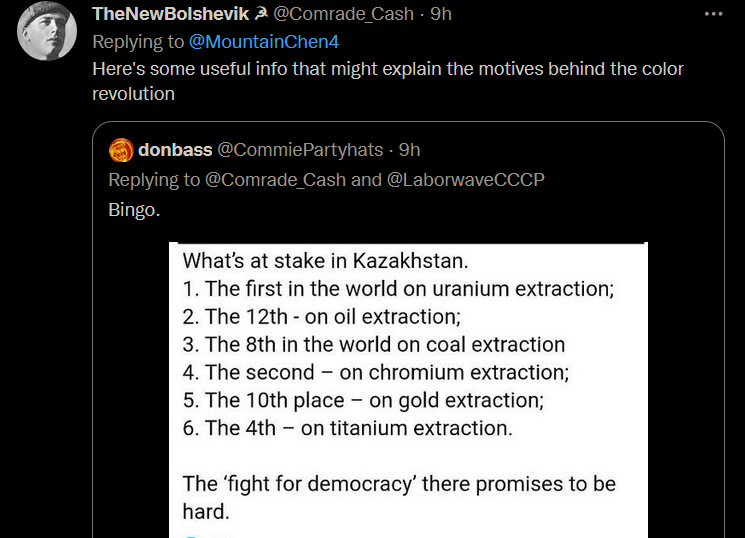Click the "color revolution" tweet text
The height and width of the screenshot is (538, 745).
(133, 94)
